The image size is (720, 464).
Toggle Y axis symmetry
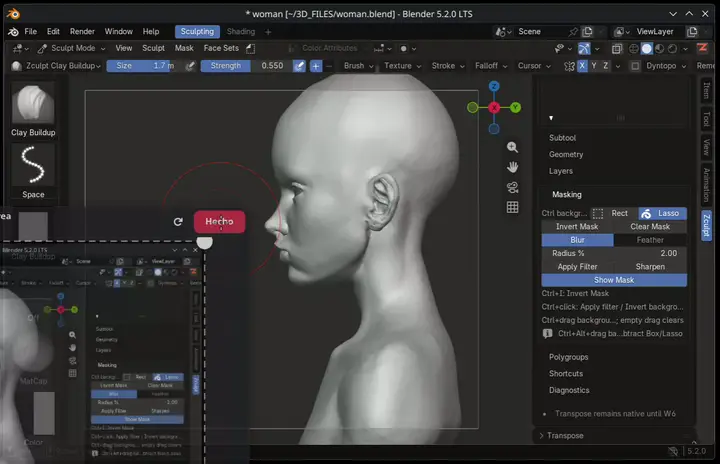[x=594, y=66]
